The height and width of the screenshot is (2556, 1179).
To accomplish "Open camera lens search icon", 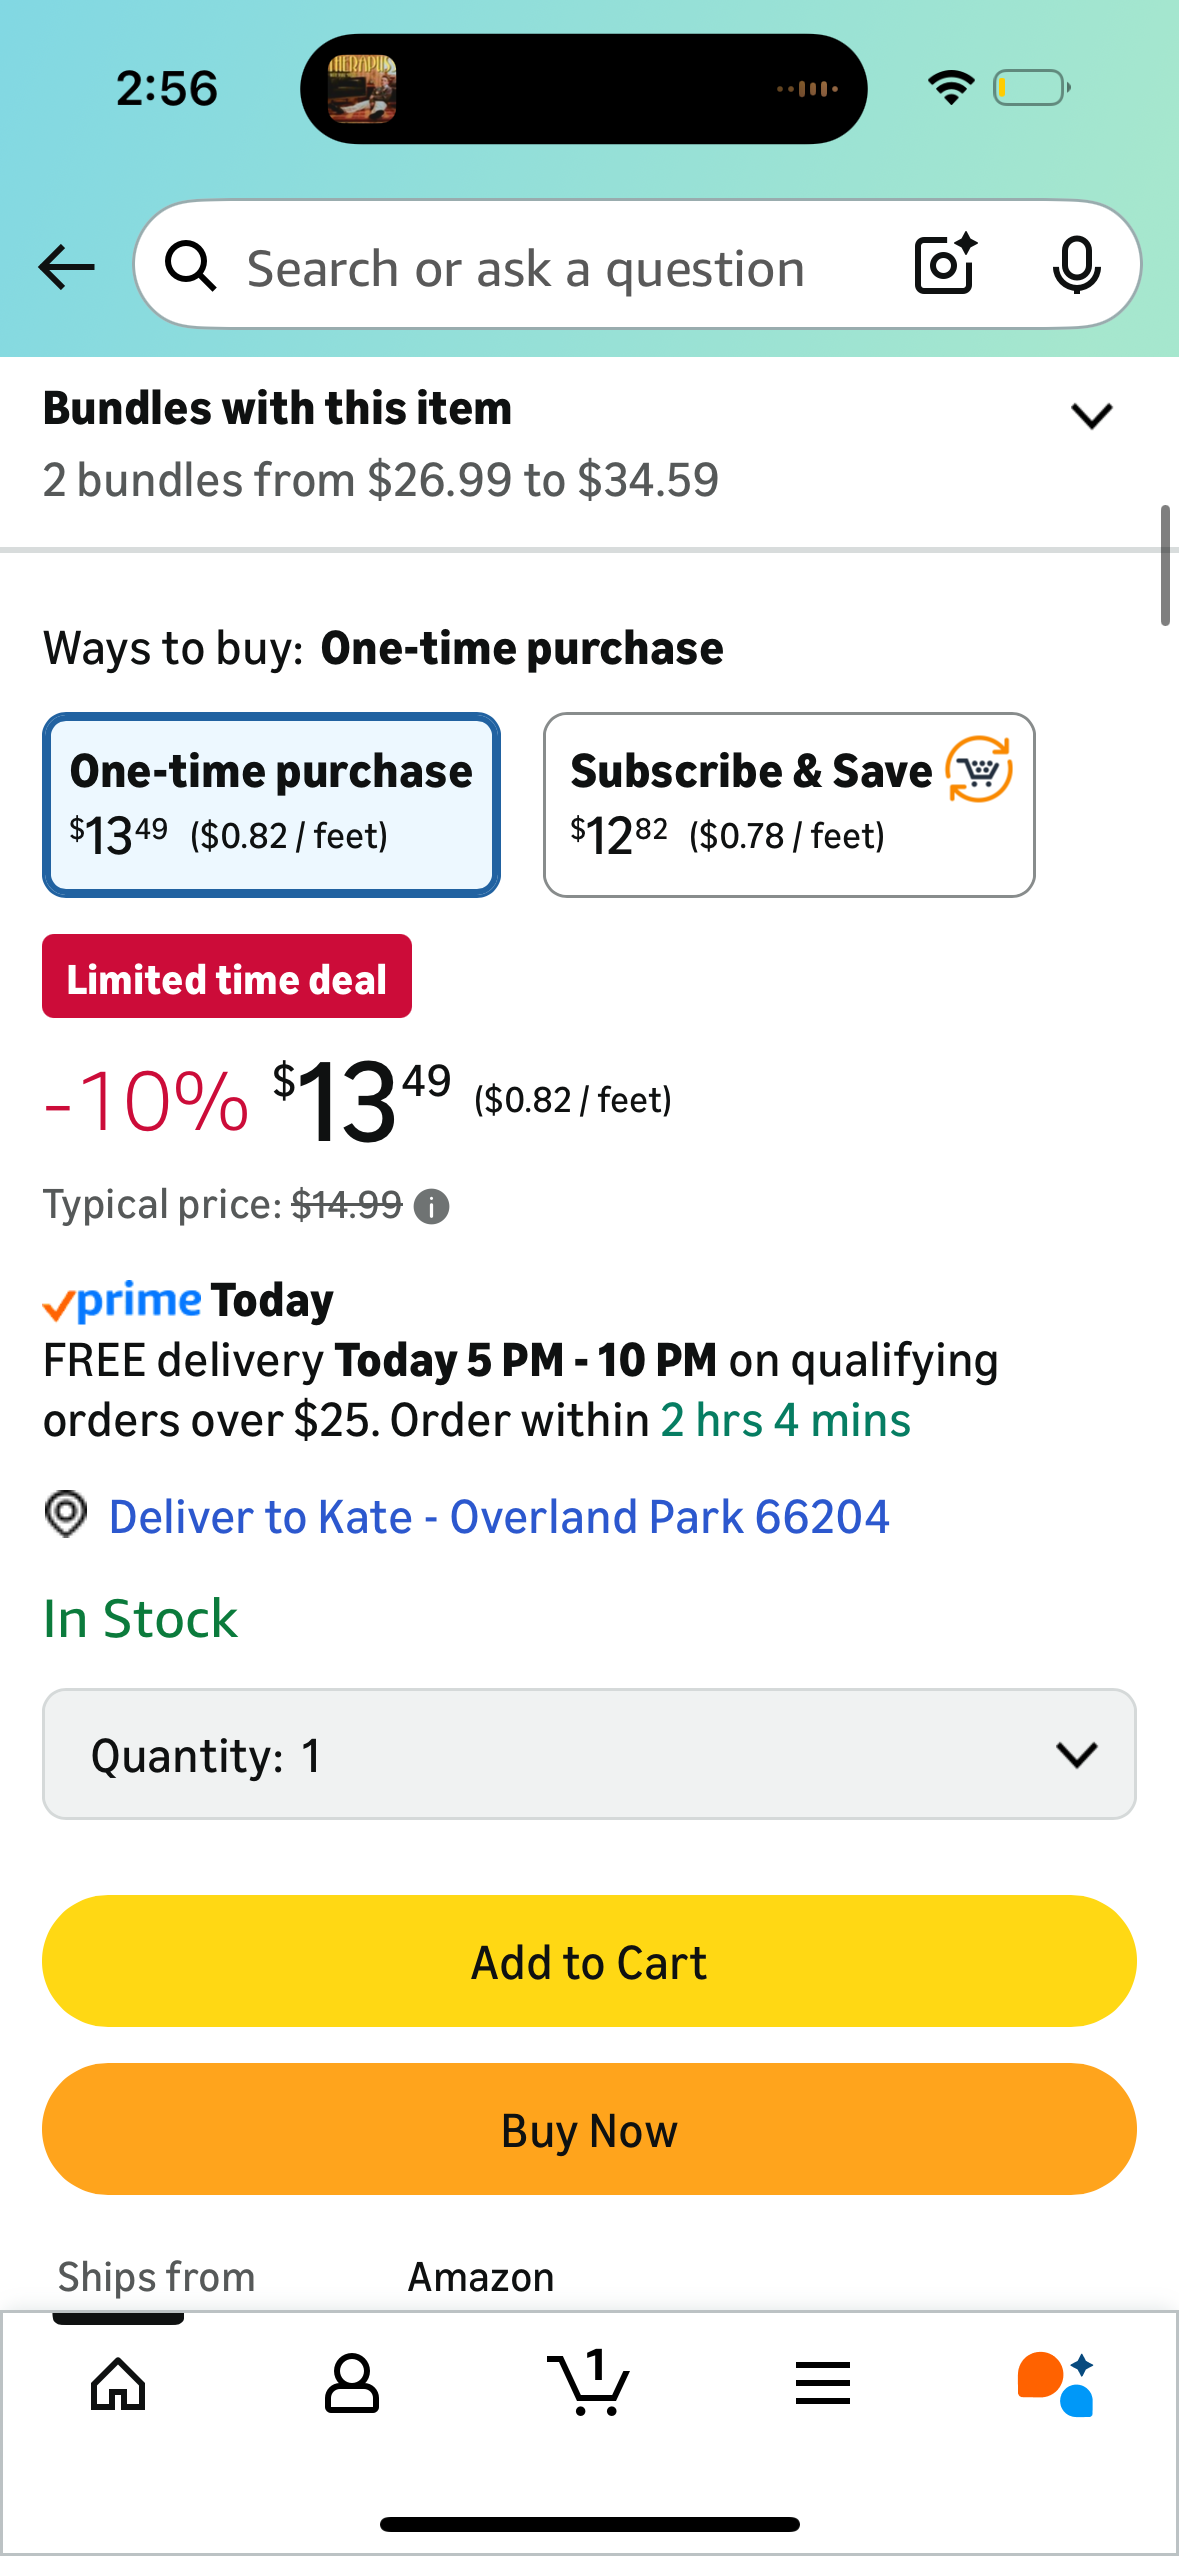I will point(944,265).
